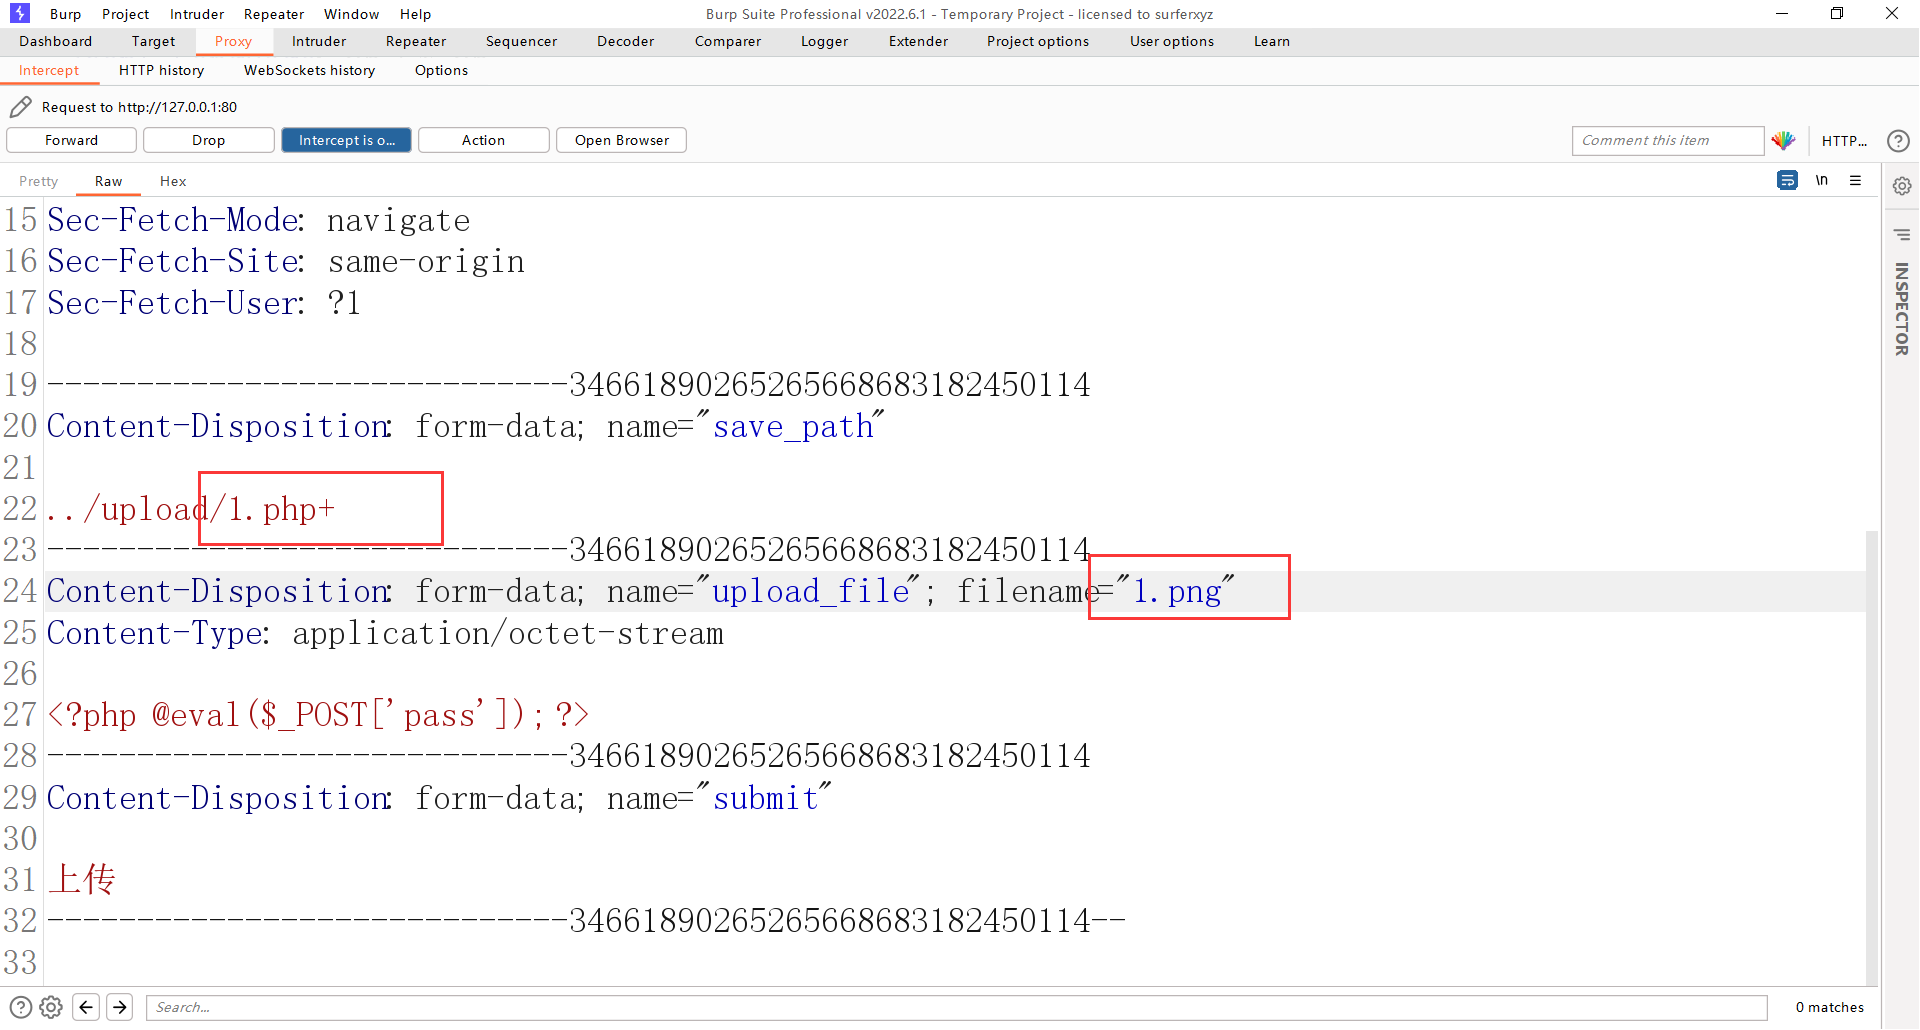1920x1030 pixels.
Task: Go to next search match arrow
Action: pyautogui.click(x=120, y=1007)
